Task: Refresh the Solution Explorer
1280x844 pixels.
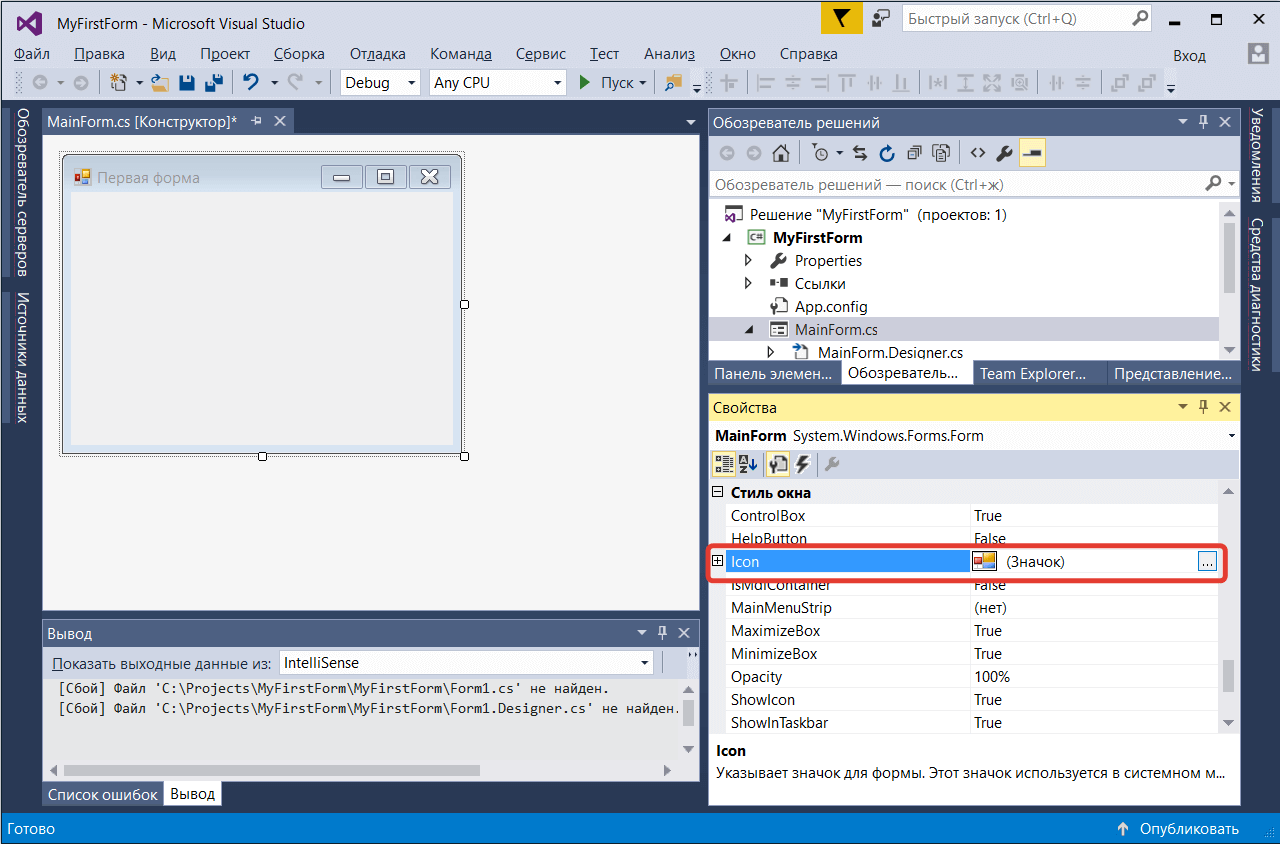Action: click(887, 153)
